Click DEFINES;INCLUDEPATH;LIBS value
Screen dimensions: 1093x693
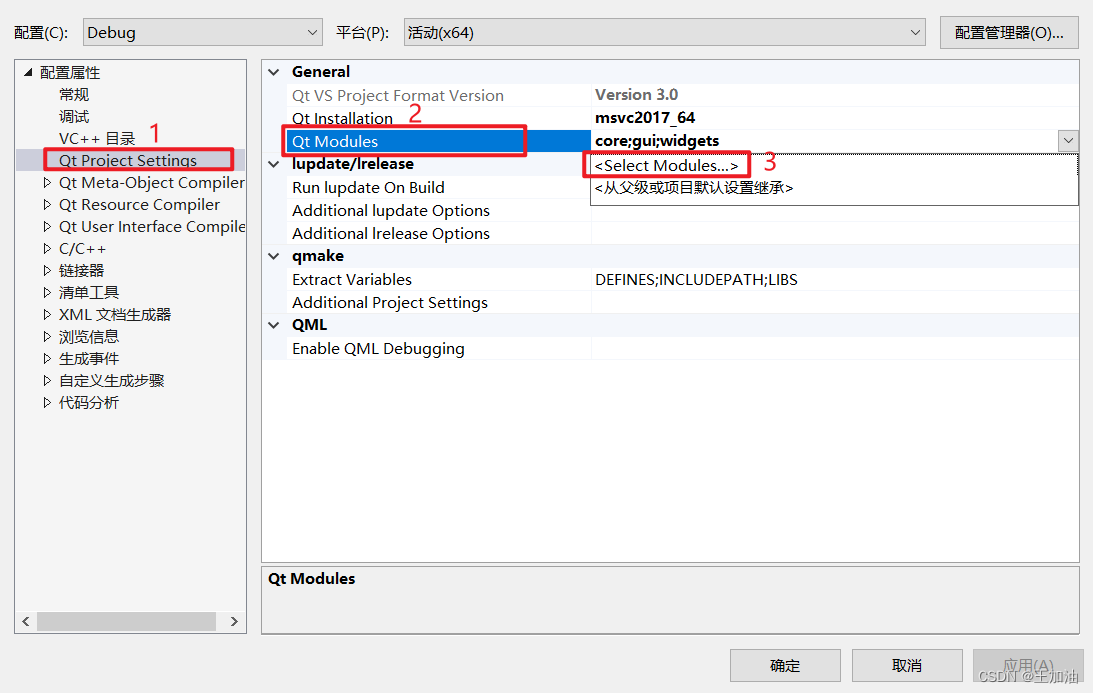click(x=696, y=280)
